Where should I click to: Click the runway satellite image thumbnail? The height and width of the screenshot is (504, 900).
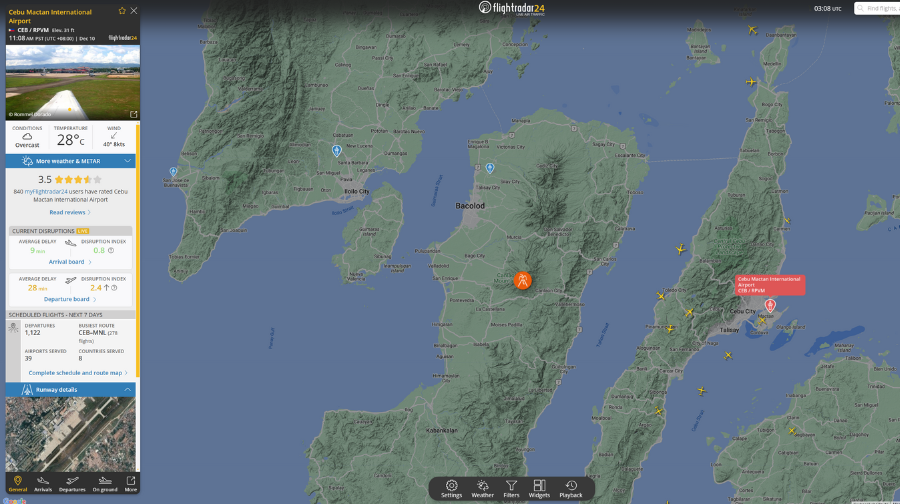71,434
